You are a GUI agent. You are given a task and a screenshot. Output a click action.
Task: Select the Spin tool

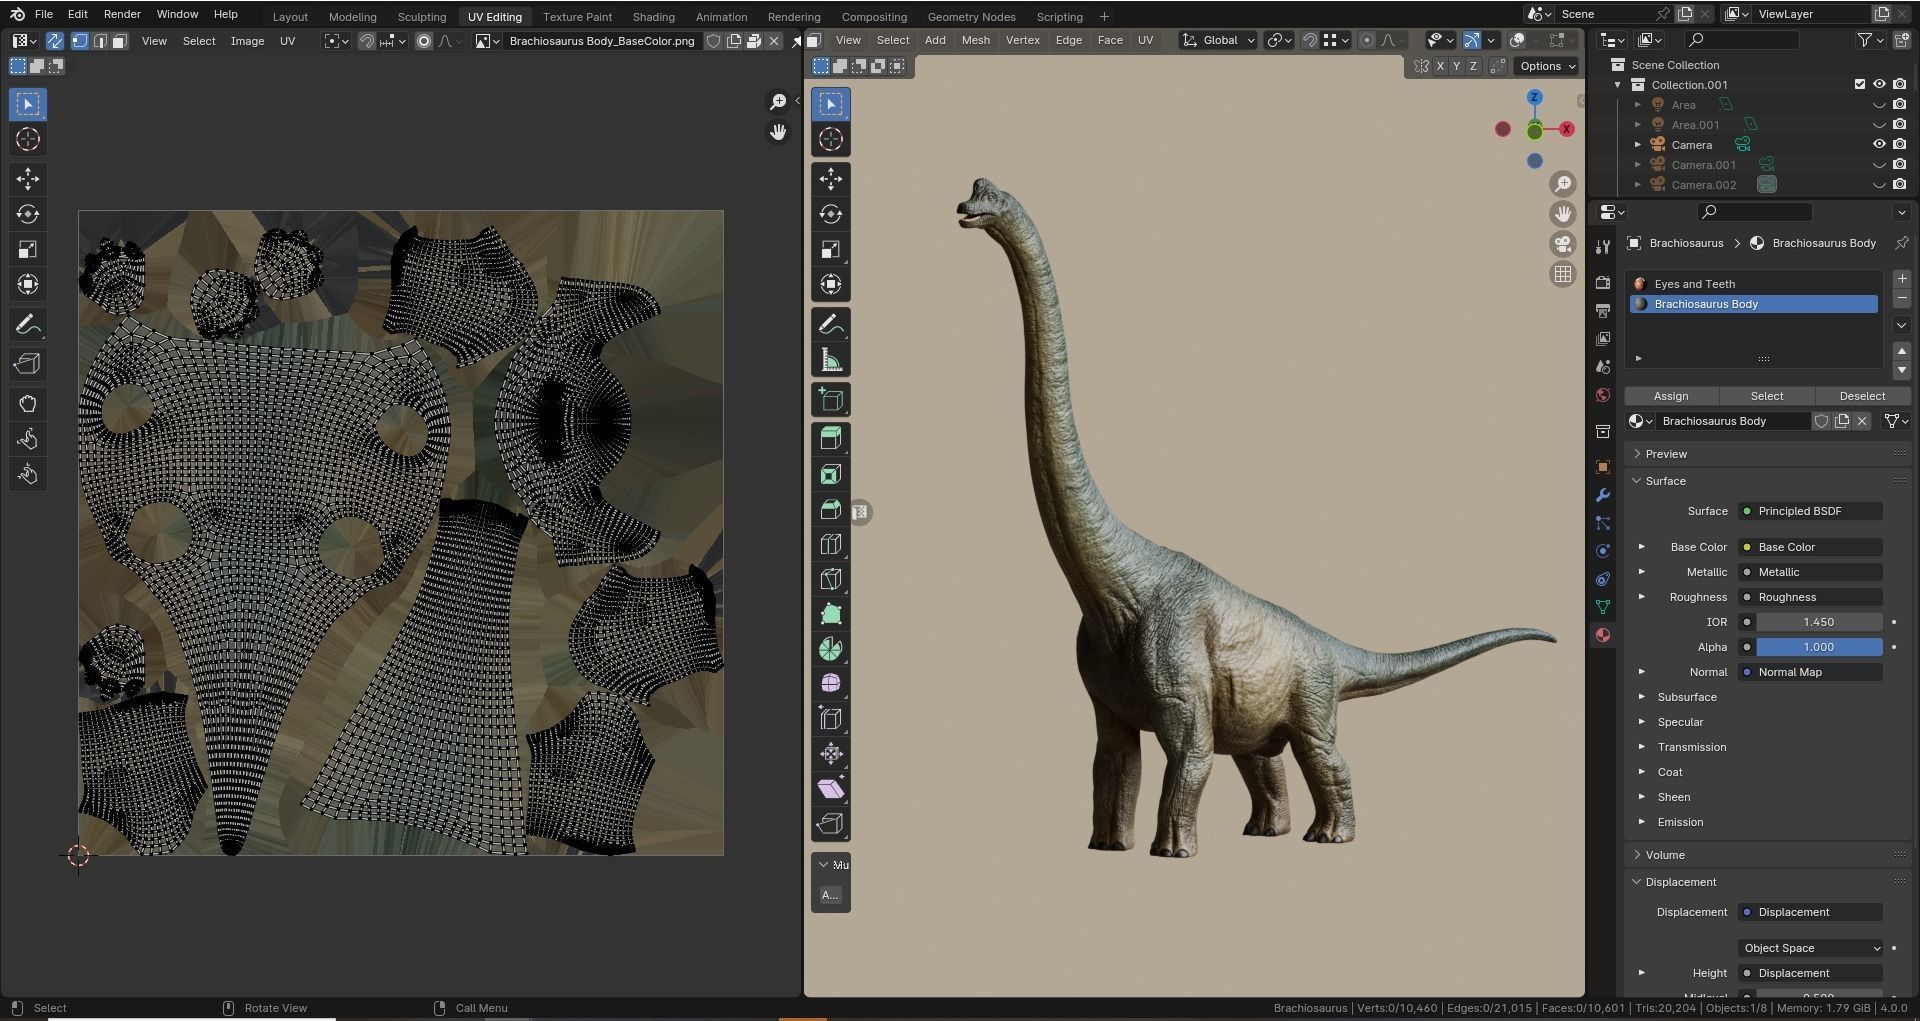pyautogui.click(x=831, y=649)
